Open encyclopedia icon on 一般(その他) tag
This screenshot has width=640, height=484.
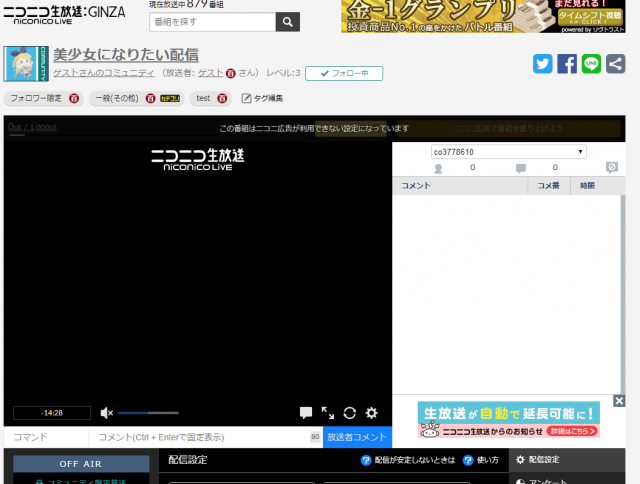tap(150, 98)
